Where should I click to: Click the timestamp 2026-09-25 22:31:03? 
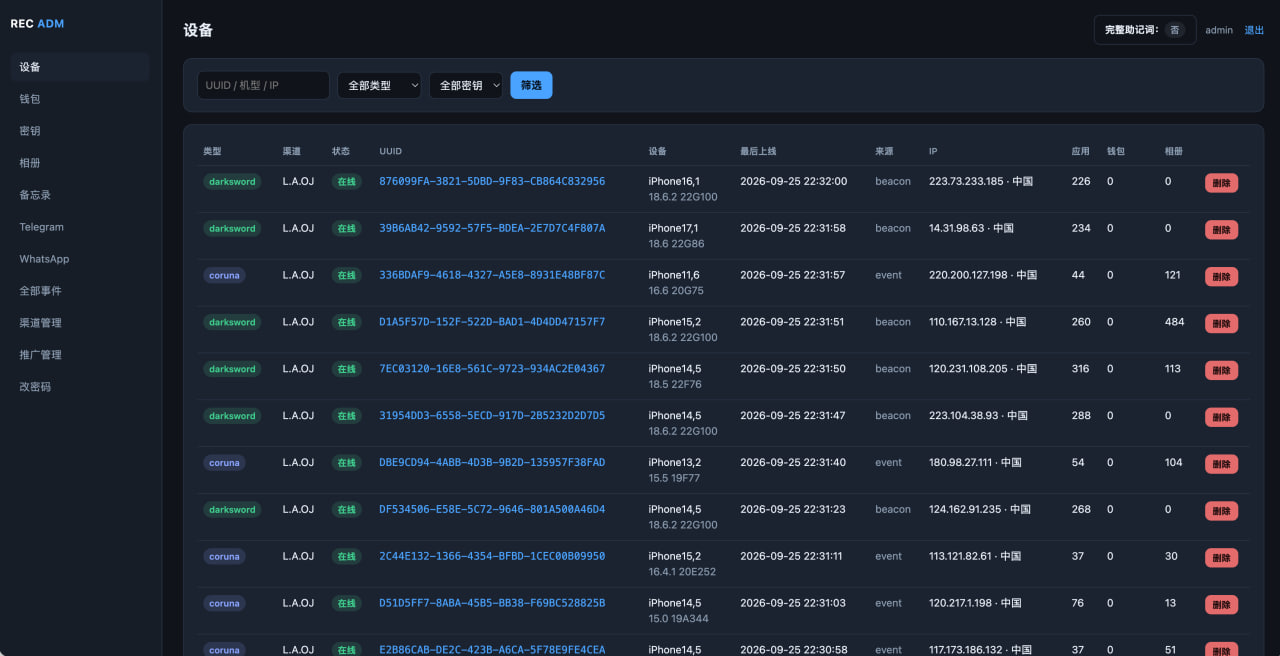click(793, 603)
